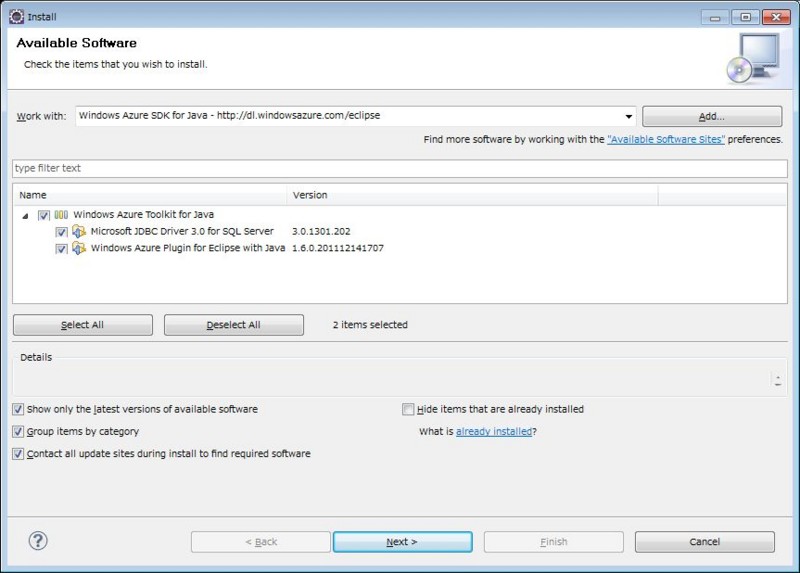800x573 pixels.
Task: Select Windows Azure Toolkit for Java label
Action: click(x=143, y=214)
